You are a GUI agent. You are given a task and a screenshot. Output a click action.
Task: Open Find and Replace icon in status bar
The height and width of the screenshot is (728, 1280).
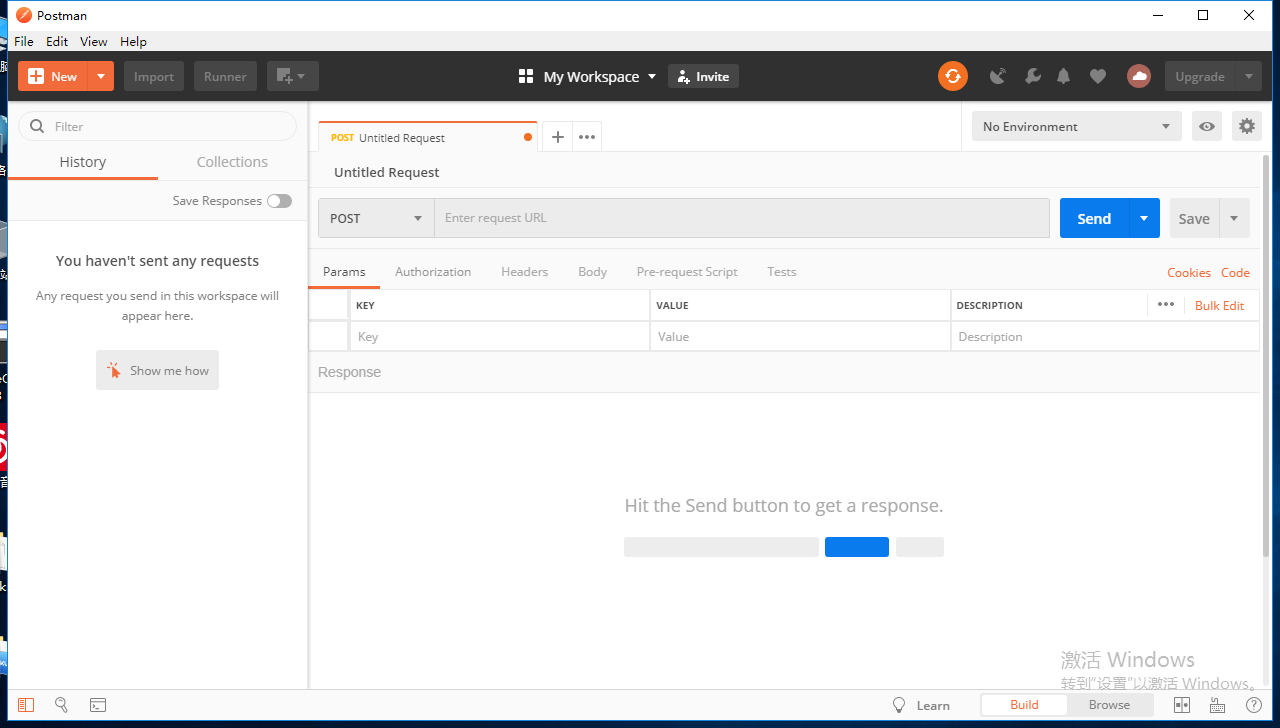[x=61, y=705]
